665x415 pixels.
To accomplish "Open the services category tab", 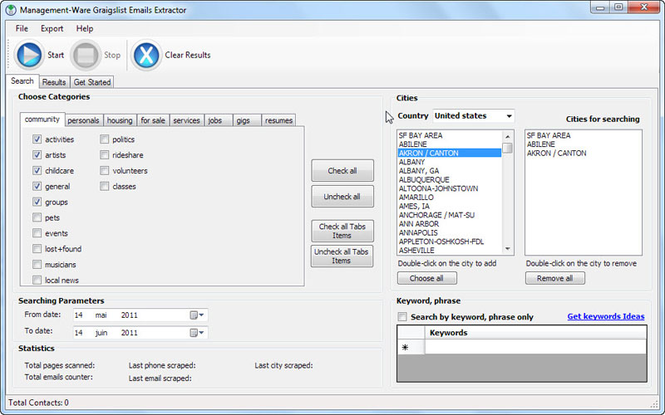I will click(186, 120).
